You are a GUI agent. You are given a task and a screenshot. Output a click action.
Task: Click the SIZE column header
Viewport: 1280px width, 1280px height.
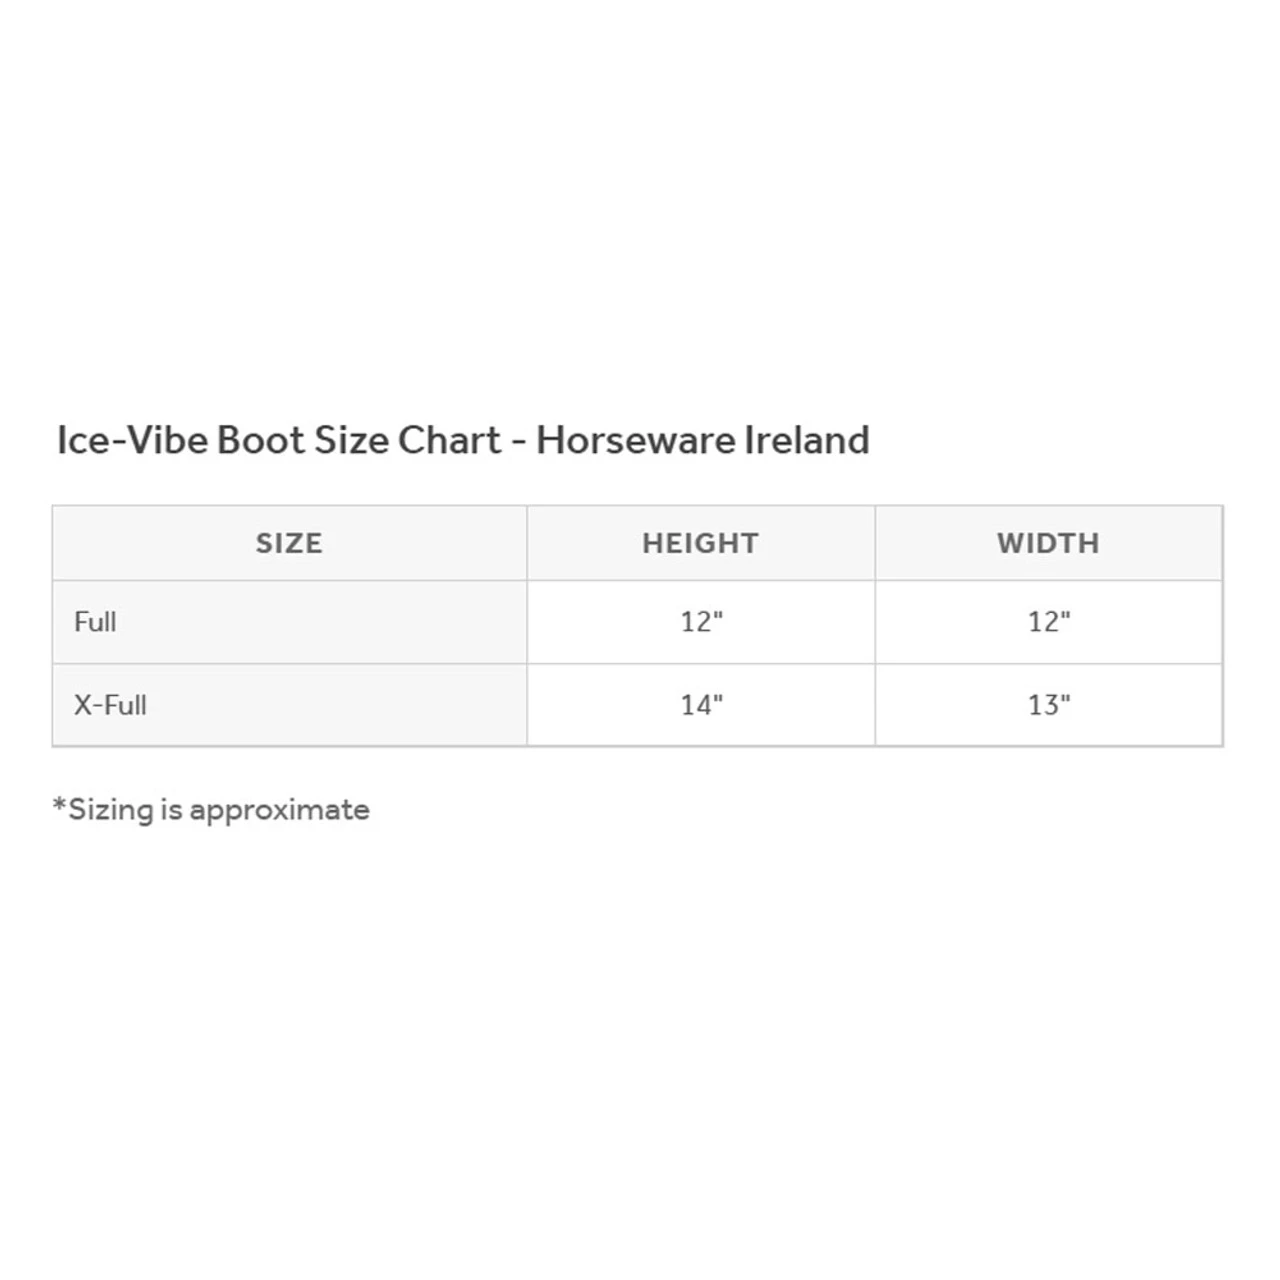[x=289, y=543]
